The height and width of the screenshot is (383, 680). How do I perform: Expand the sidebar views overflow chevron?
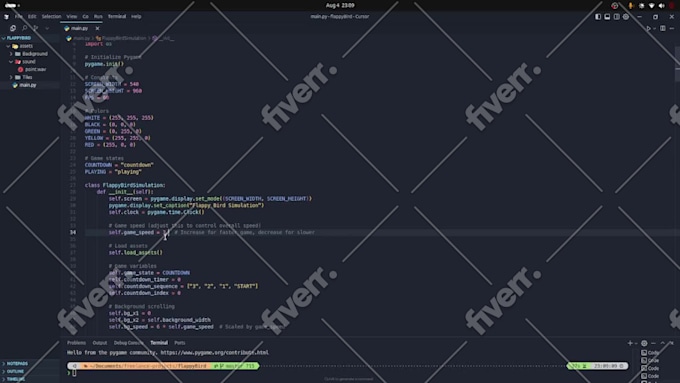(x=47, y=28)
